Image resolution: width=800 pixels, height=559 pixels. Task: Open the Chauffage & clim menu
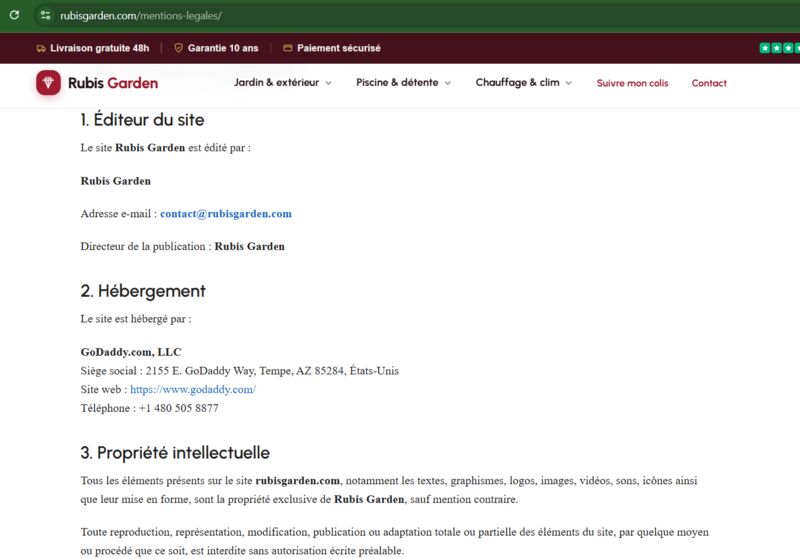(517, 83)
